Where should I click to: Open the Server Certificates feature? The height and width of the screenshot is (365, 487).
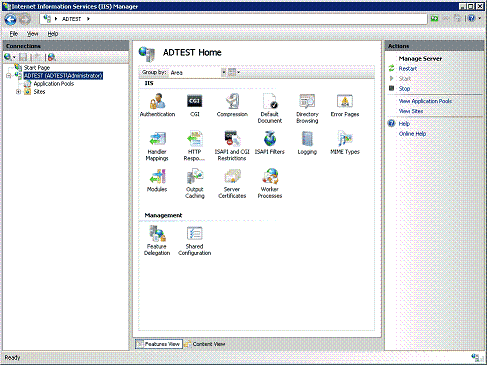point(232,184)
